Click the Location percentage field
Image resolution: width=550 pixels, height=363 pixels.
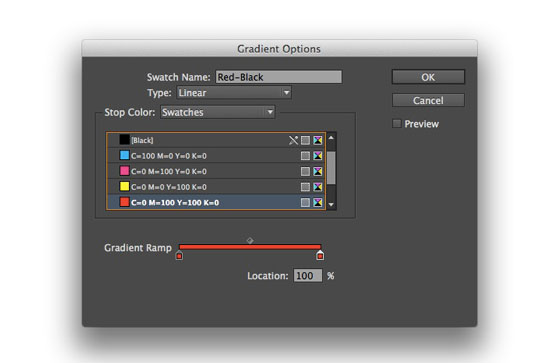308,276
